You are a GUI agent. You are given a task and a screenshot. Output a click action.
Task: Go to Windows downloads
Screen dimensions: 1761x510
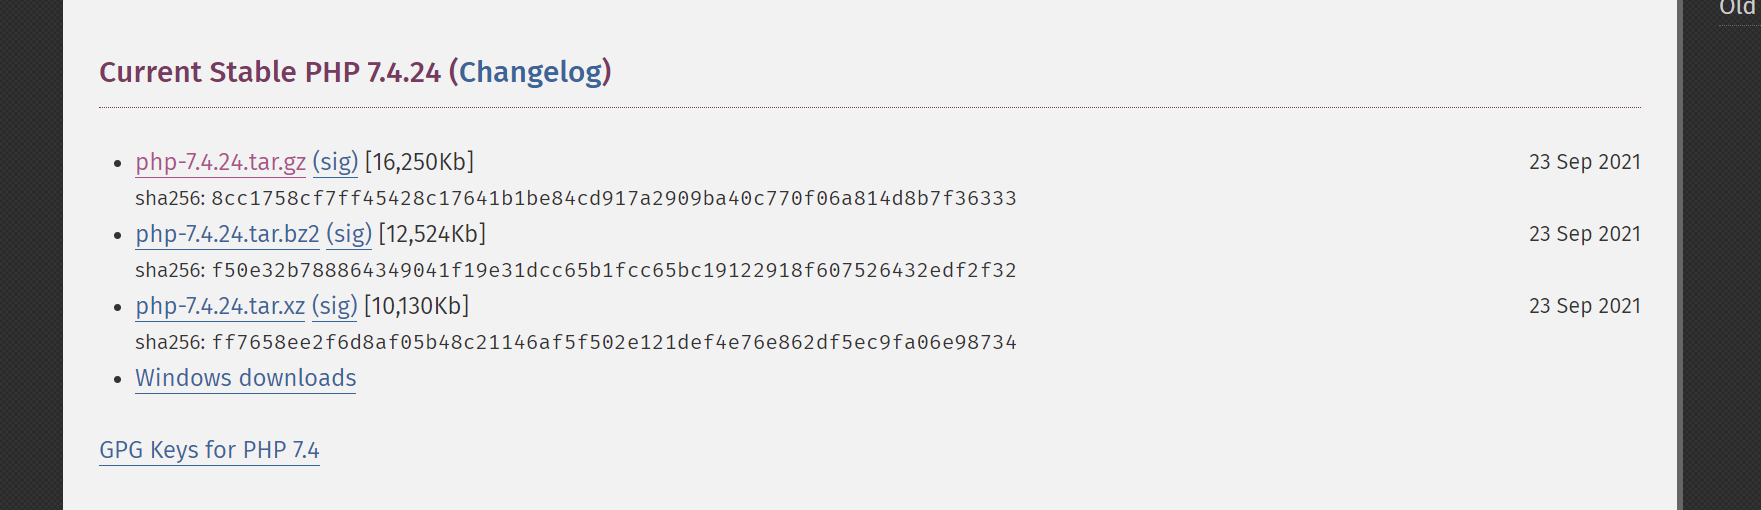(246, 378)
